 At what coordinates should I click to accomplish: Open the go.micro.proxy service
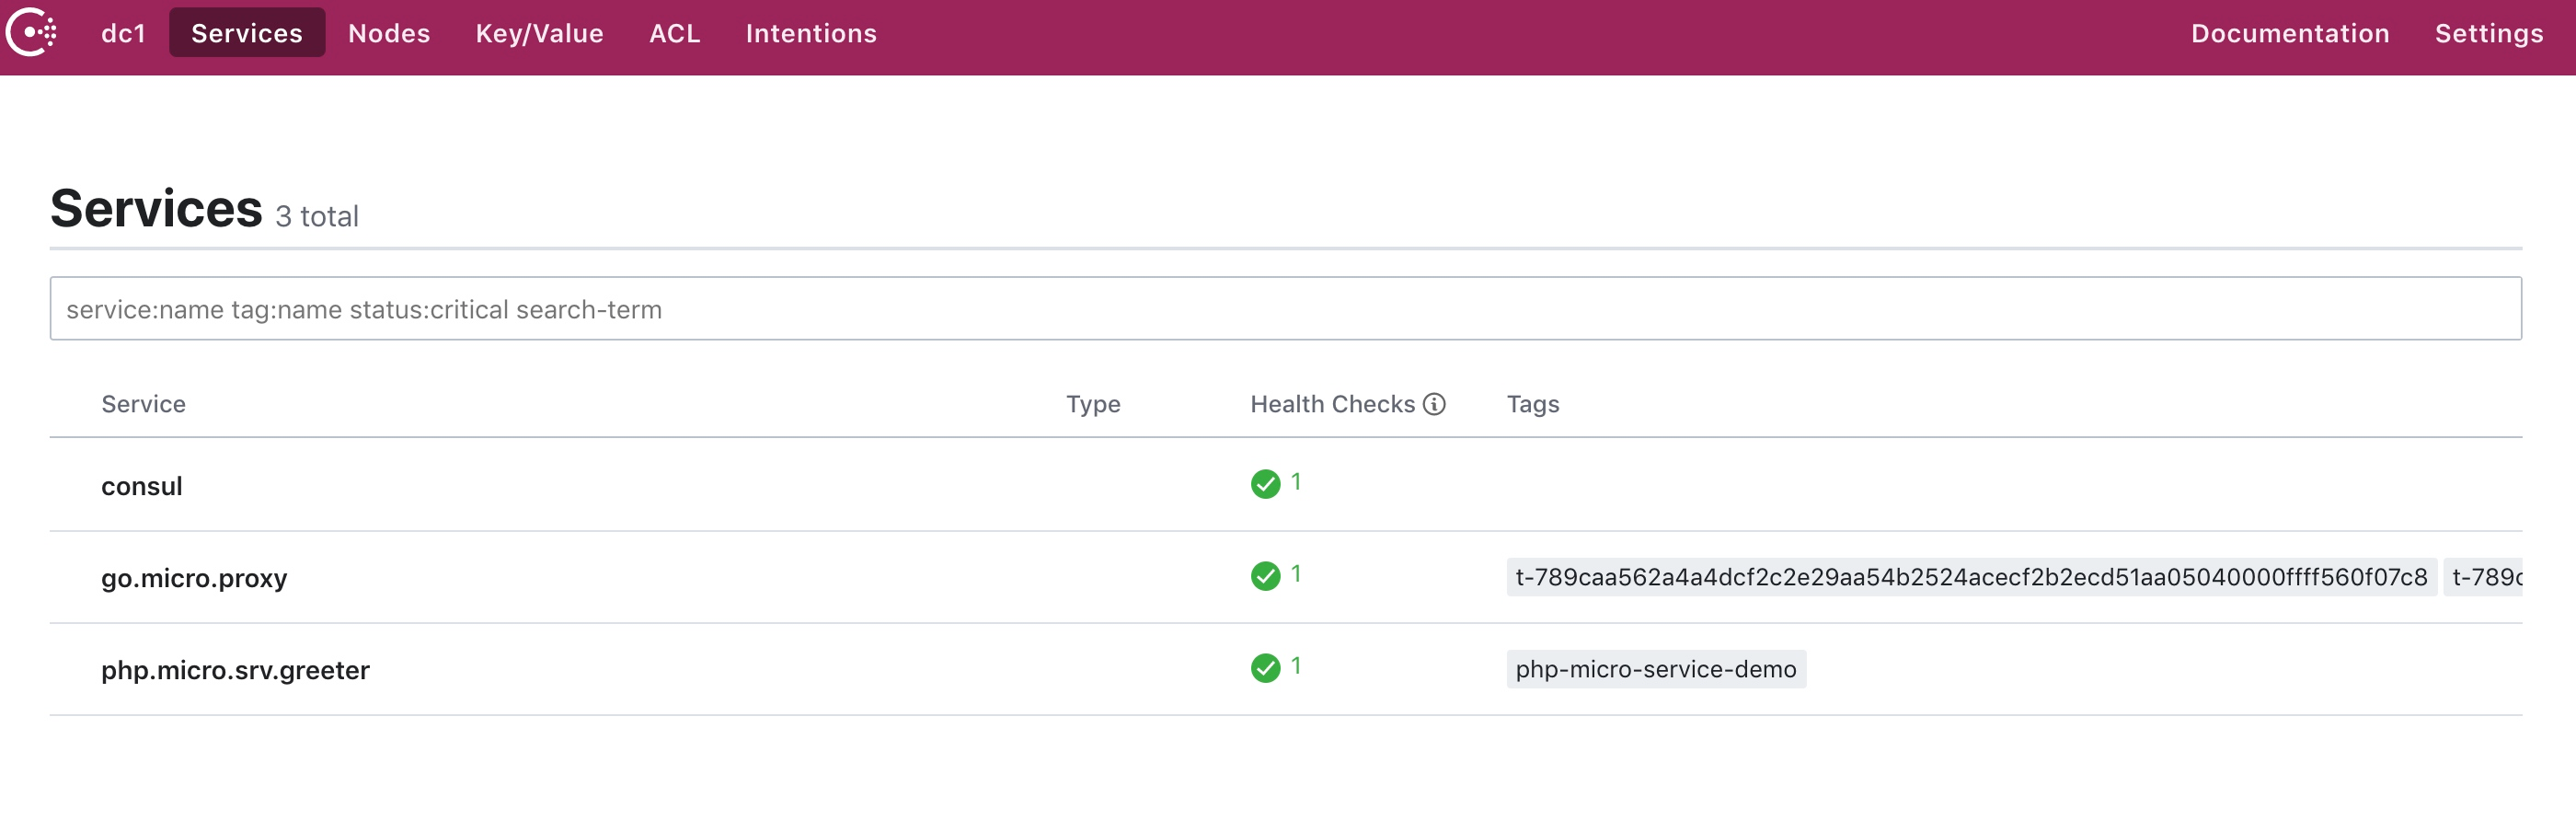[194, 578]
